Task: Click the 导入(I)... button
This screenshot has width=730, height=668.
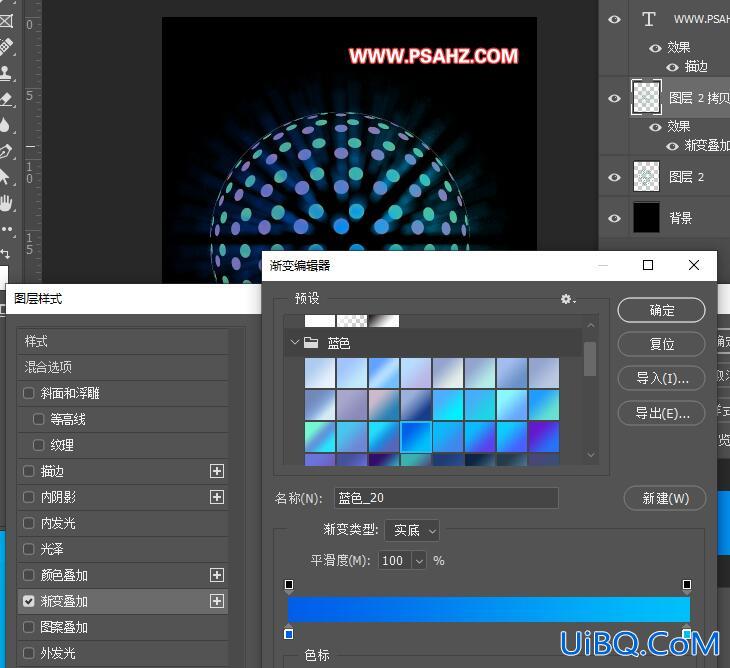Action: click(661, 378)
